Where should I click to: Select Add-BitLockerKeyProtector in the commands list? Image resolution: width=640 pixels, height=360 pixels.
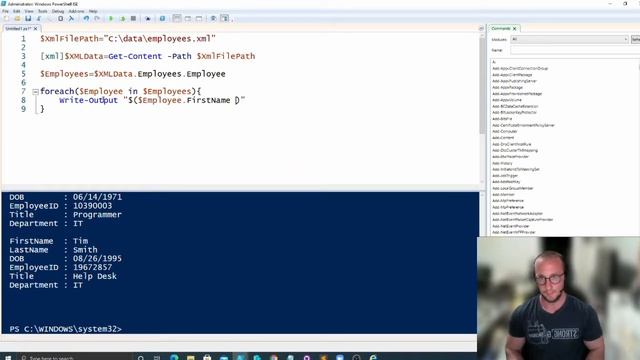tap(514, 112)
